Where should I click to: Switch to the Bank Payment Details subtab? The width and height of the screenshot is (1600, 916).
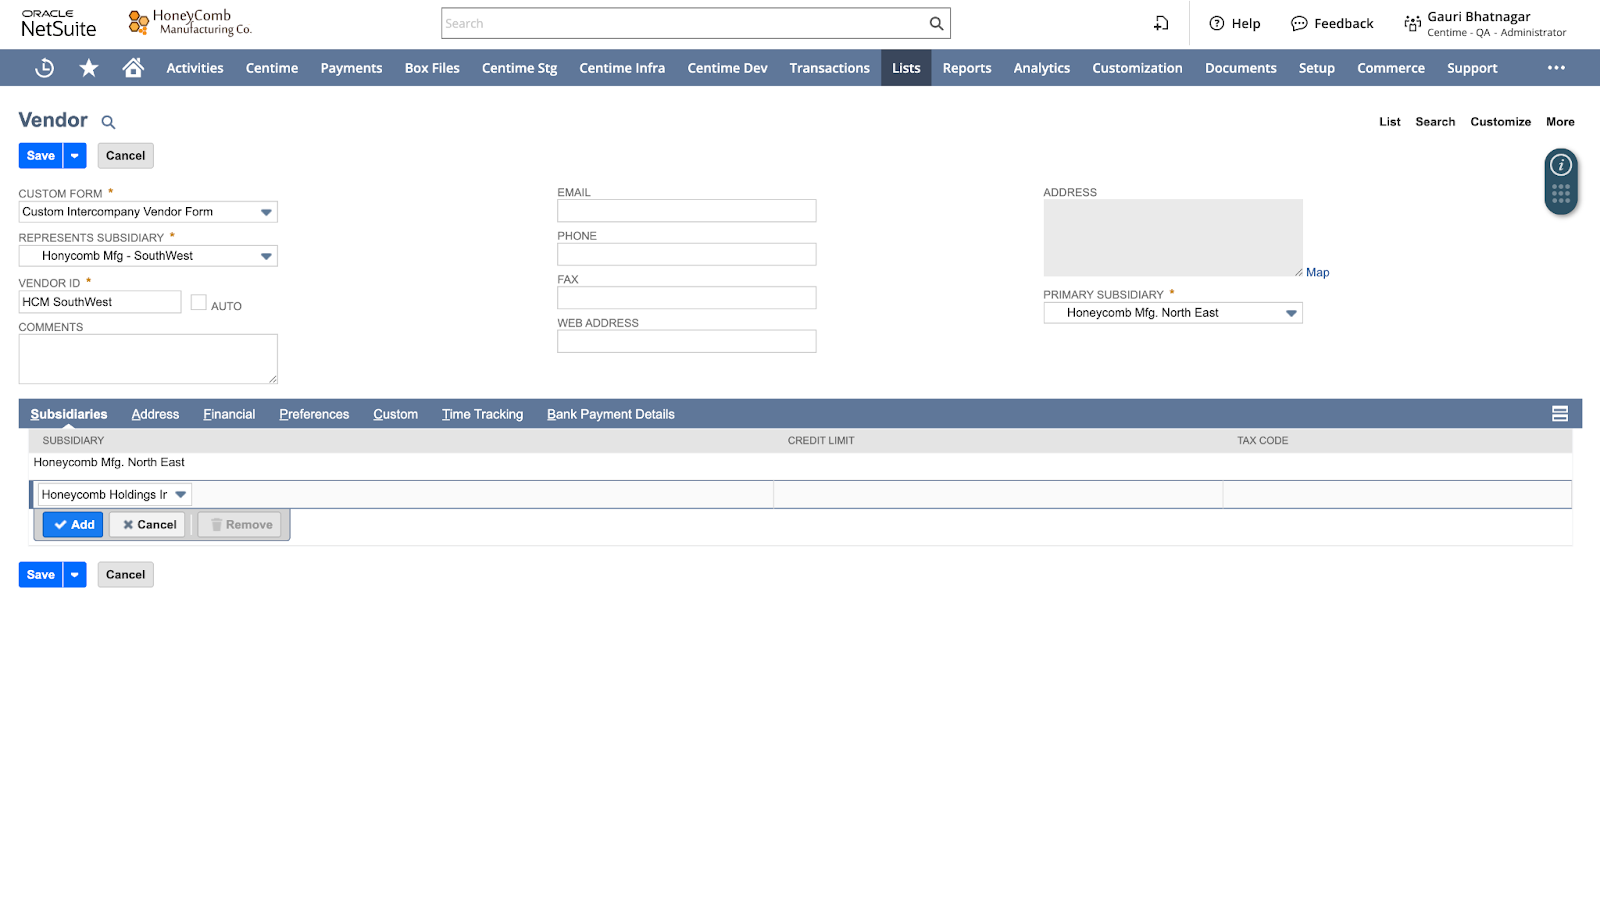tap(610, 414)
